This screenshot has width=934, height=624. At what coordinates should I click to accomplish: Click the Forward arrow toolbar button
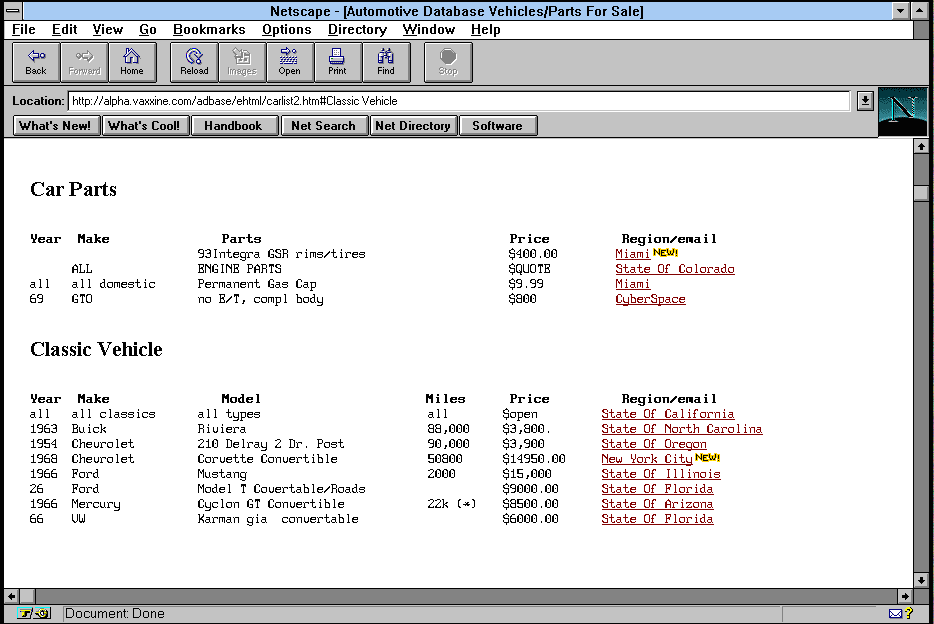[x=84, y=62]
